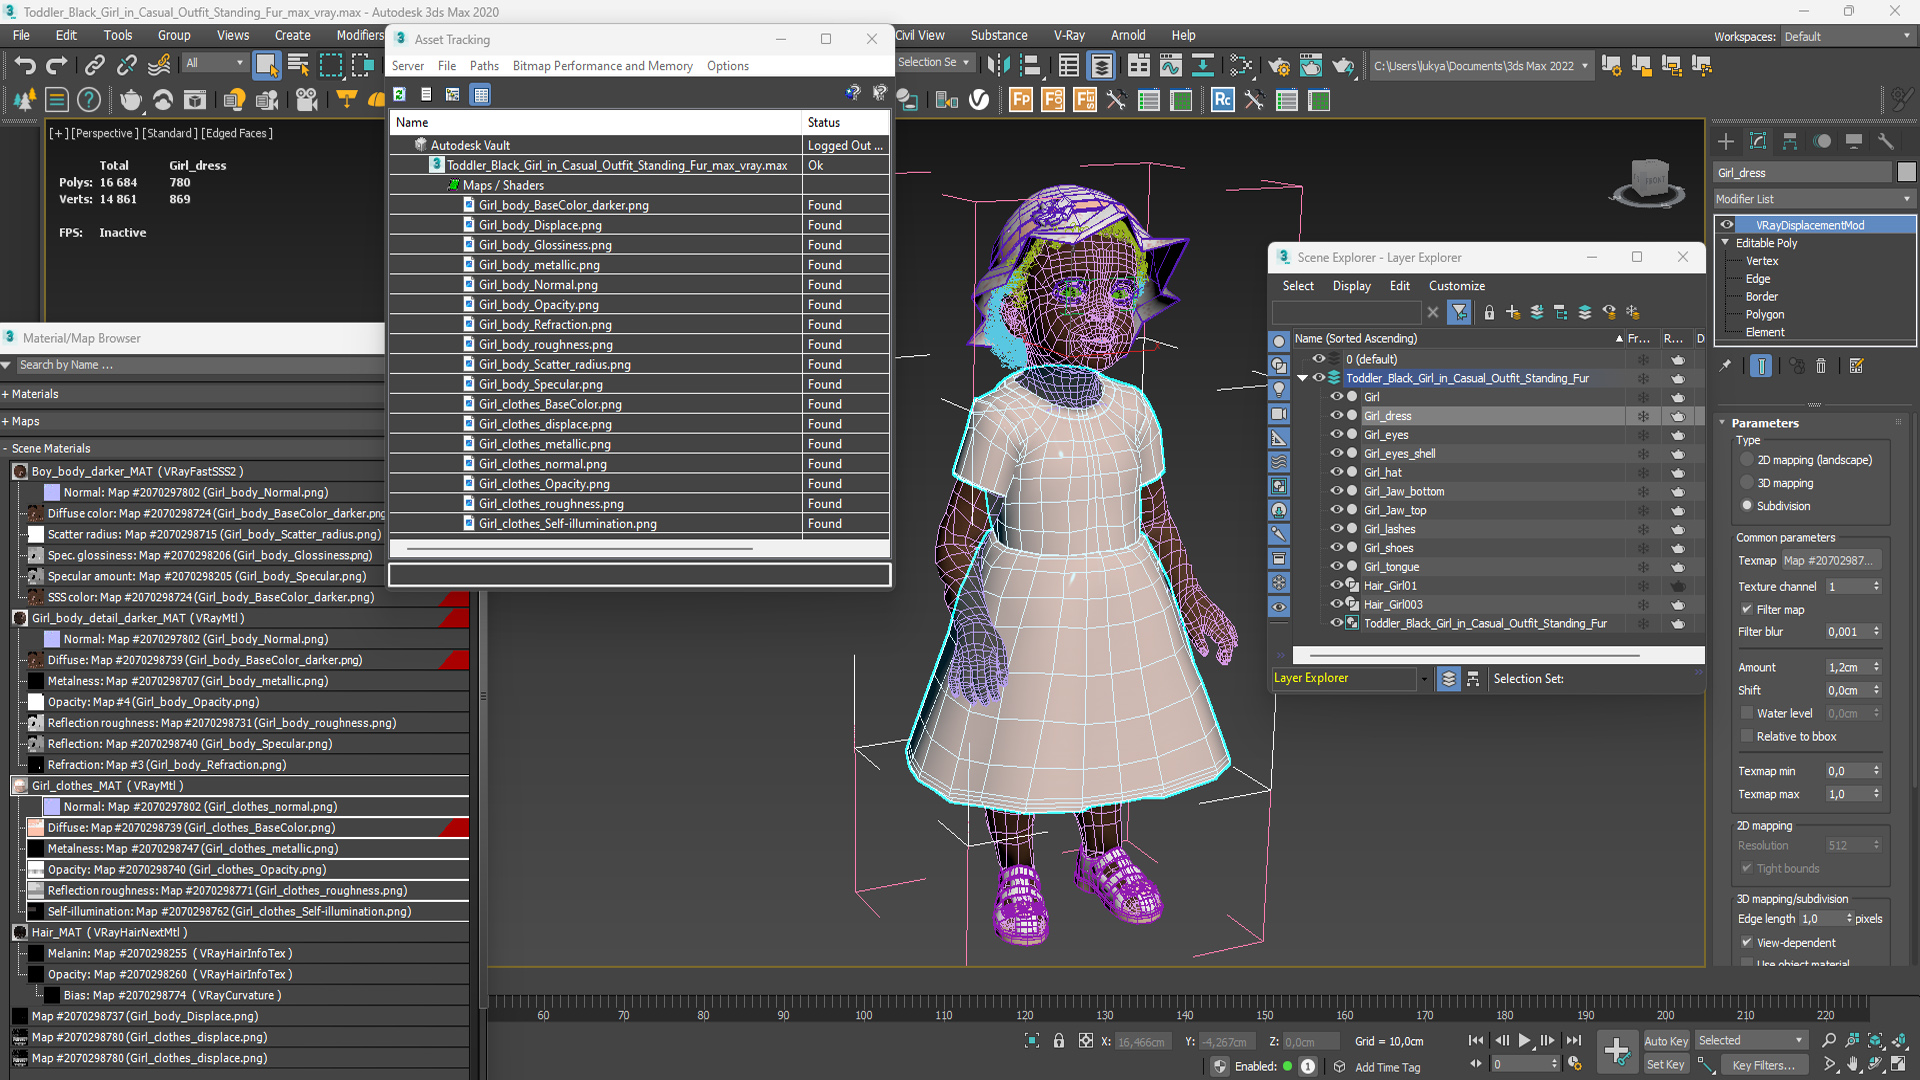This screenshot has height=1080, width=1920.
Task: Collapse the Editable Poly sub-object tree
Action: point(1725,243)
